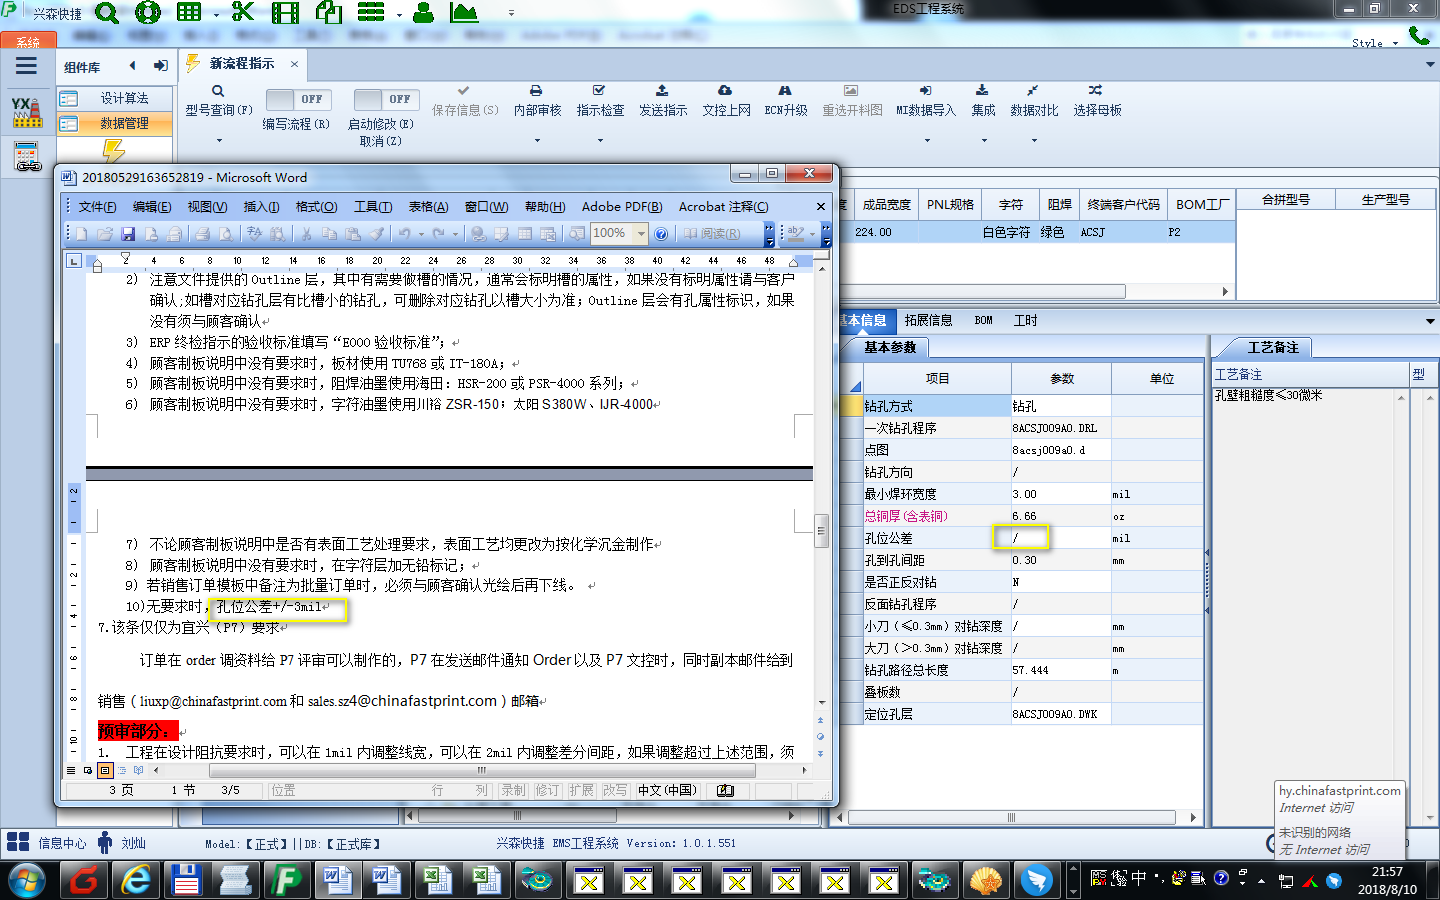Expand dropdown arrow under MI数据导入
1440x900 pixels.
(x=926, y=141)
